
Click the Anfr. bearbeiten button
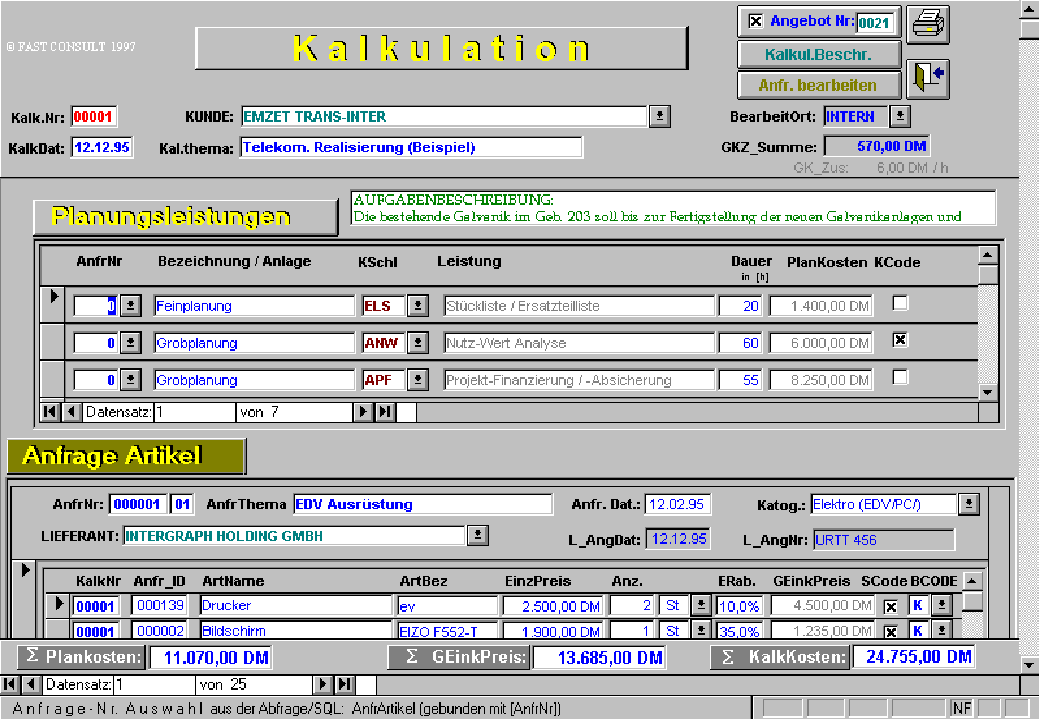point(818,85)
